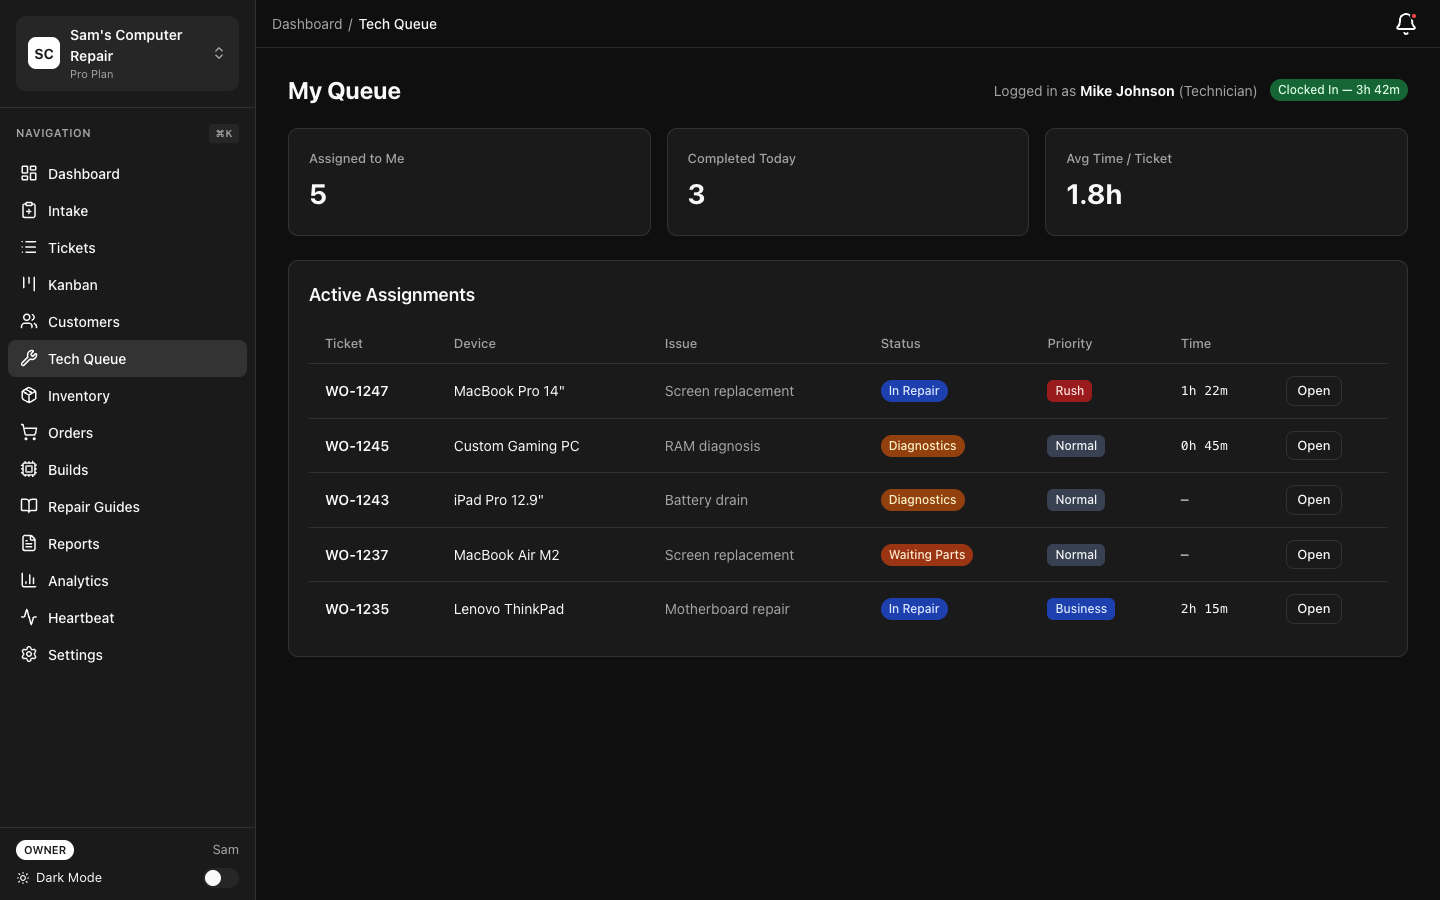Toggle the Heartbeat monitor in sidebar
Viewport: 1440px width, 900px height.
tap(28, 617)
